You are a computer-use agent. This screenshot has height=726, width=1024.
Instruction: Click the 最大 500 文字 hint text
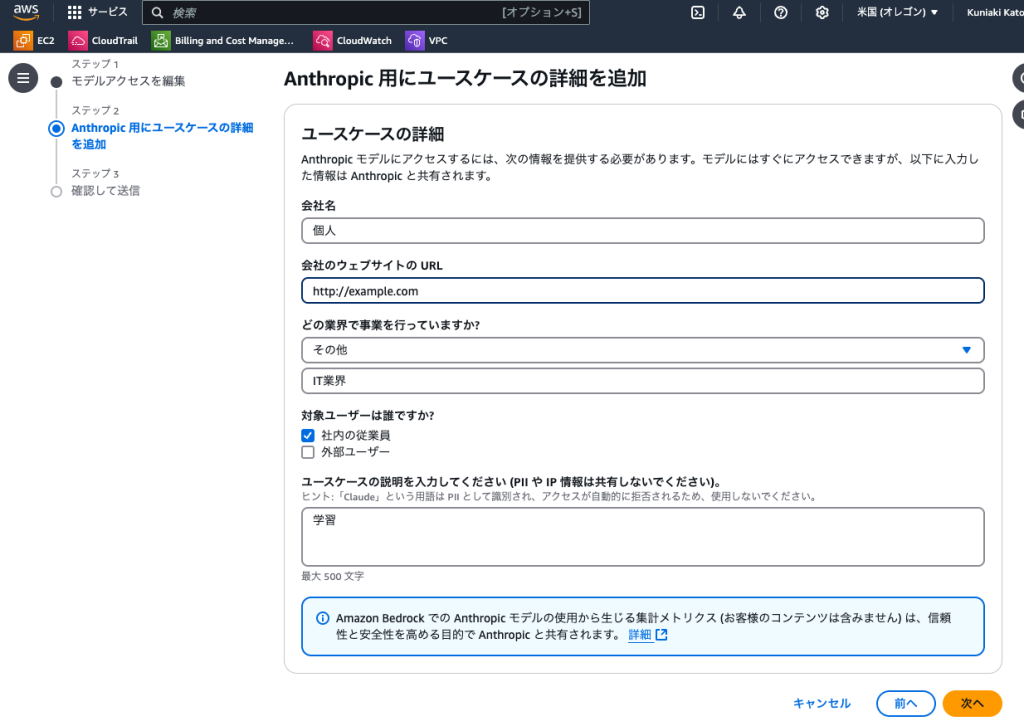tap(332, 576)
